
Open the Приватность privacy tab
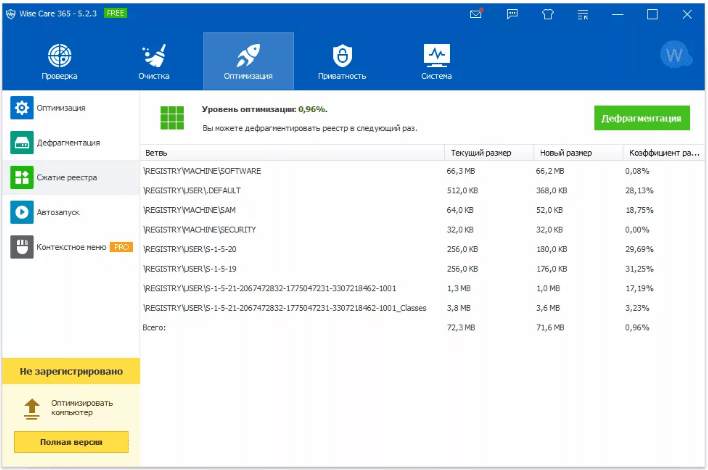click(x=342, y=61)
